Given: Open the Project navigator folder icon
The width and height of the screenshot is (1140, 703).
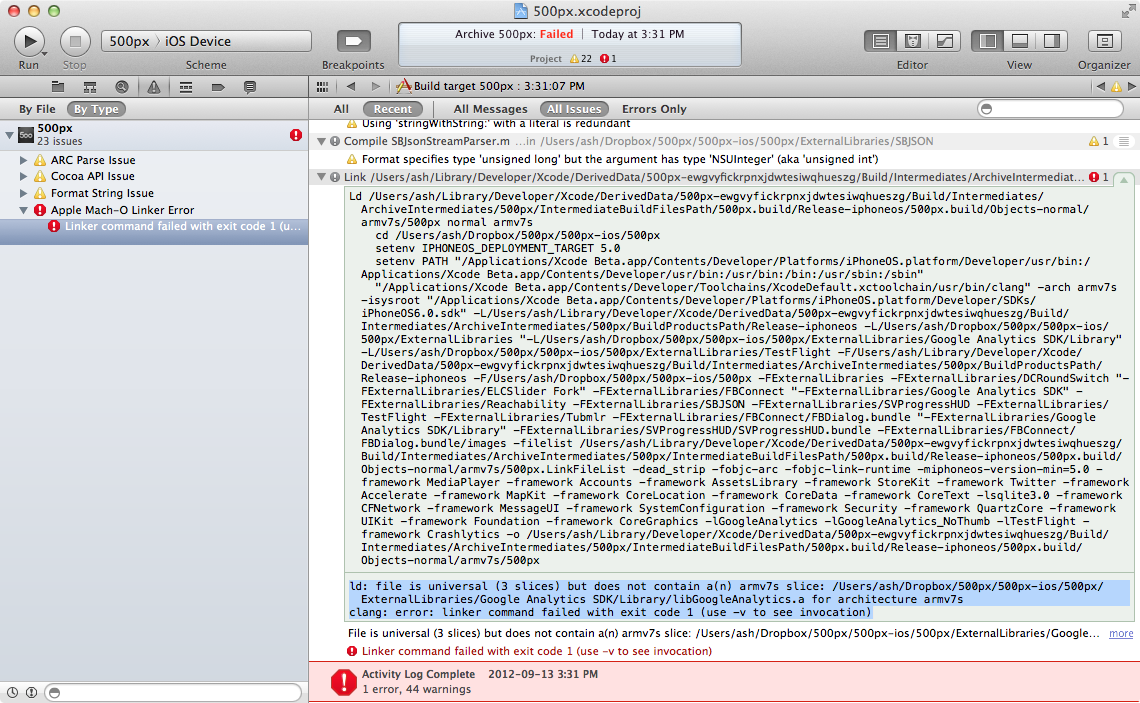Looking at the screenshot, I should (58, 87).
